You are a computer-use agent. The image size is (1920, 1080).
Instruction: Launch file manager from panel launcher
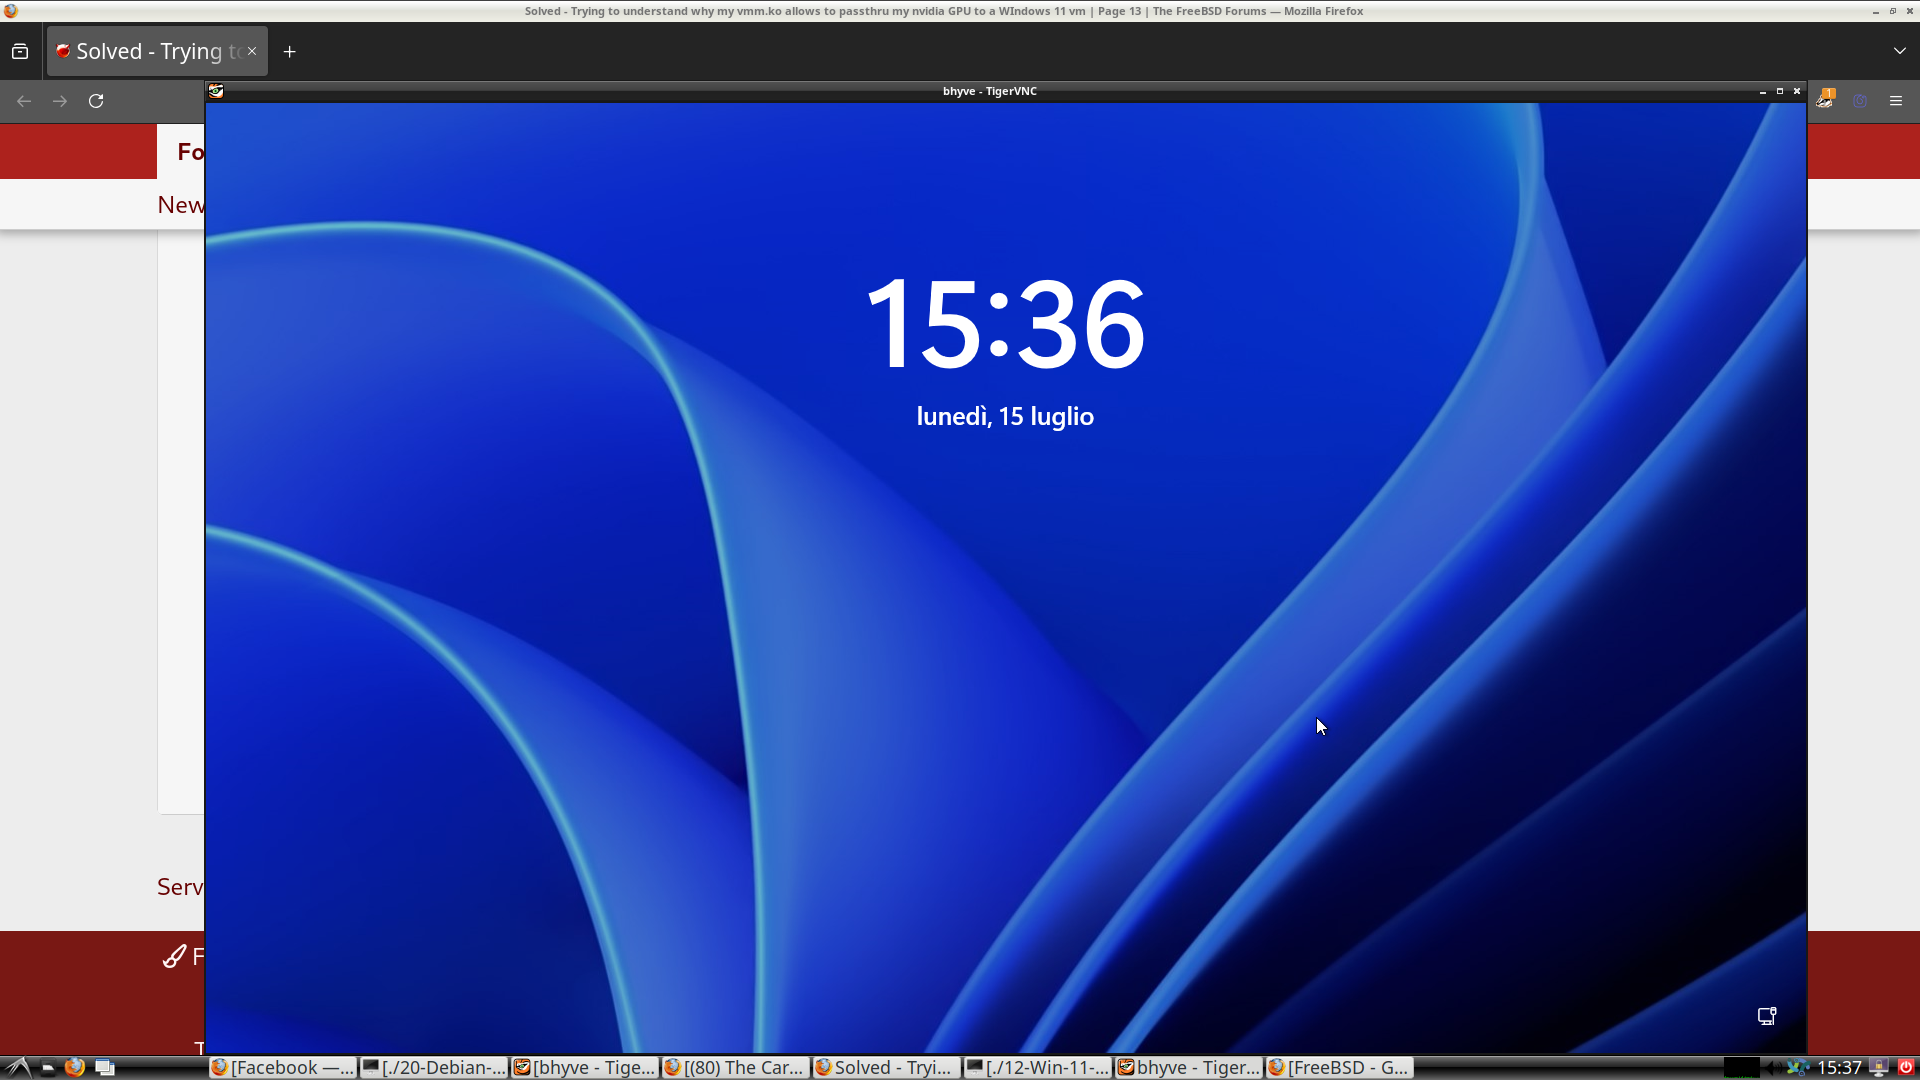[x=47, y=1068]
